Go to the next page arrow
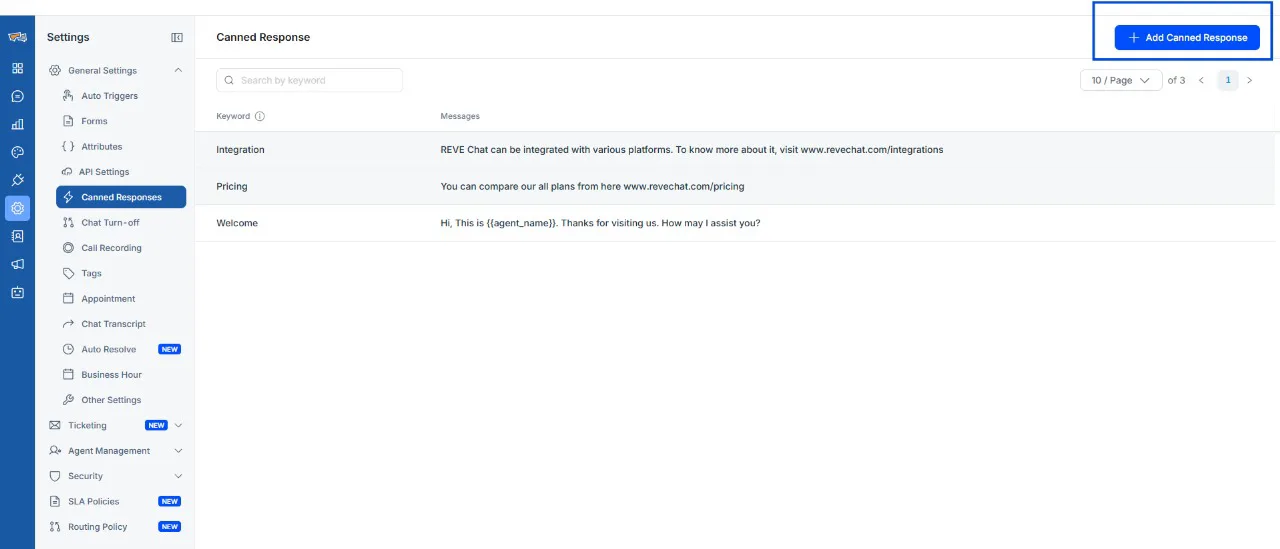This screenshot has height=549, width=1280. point(1249,80)
